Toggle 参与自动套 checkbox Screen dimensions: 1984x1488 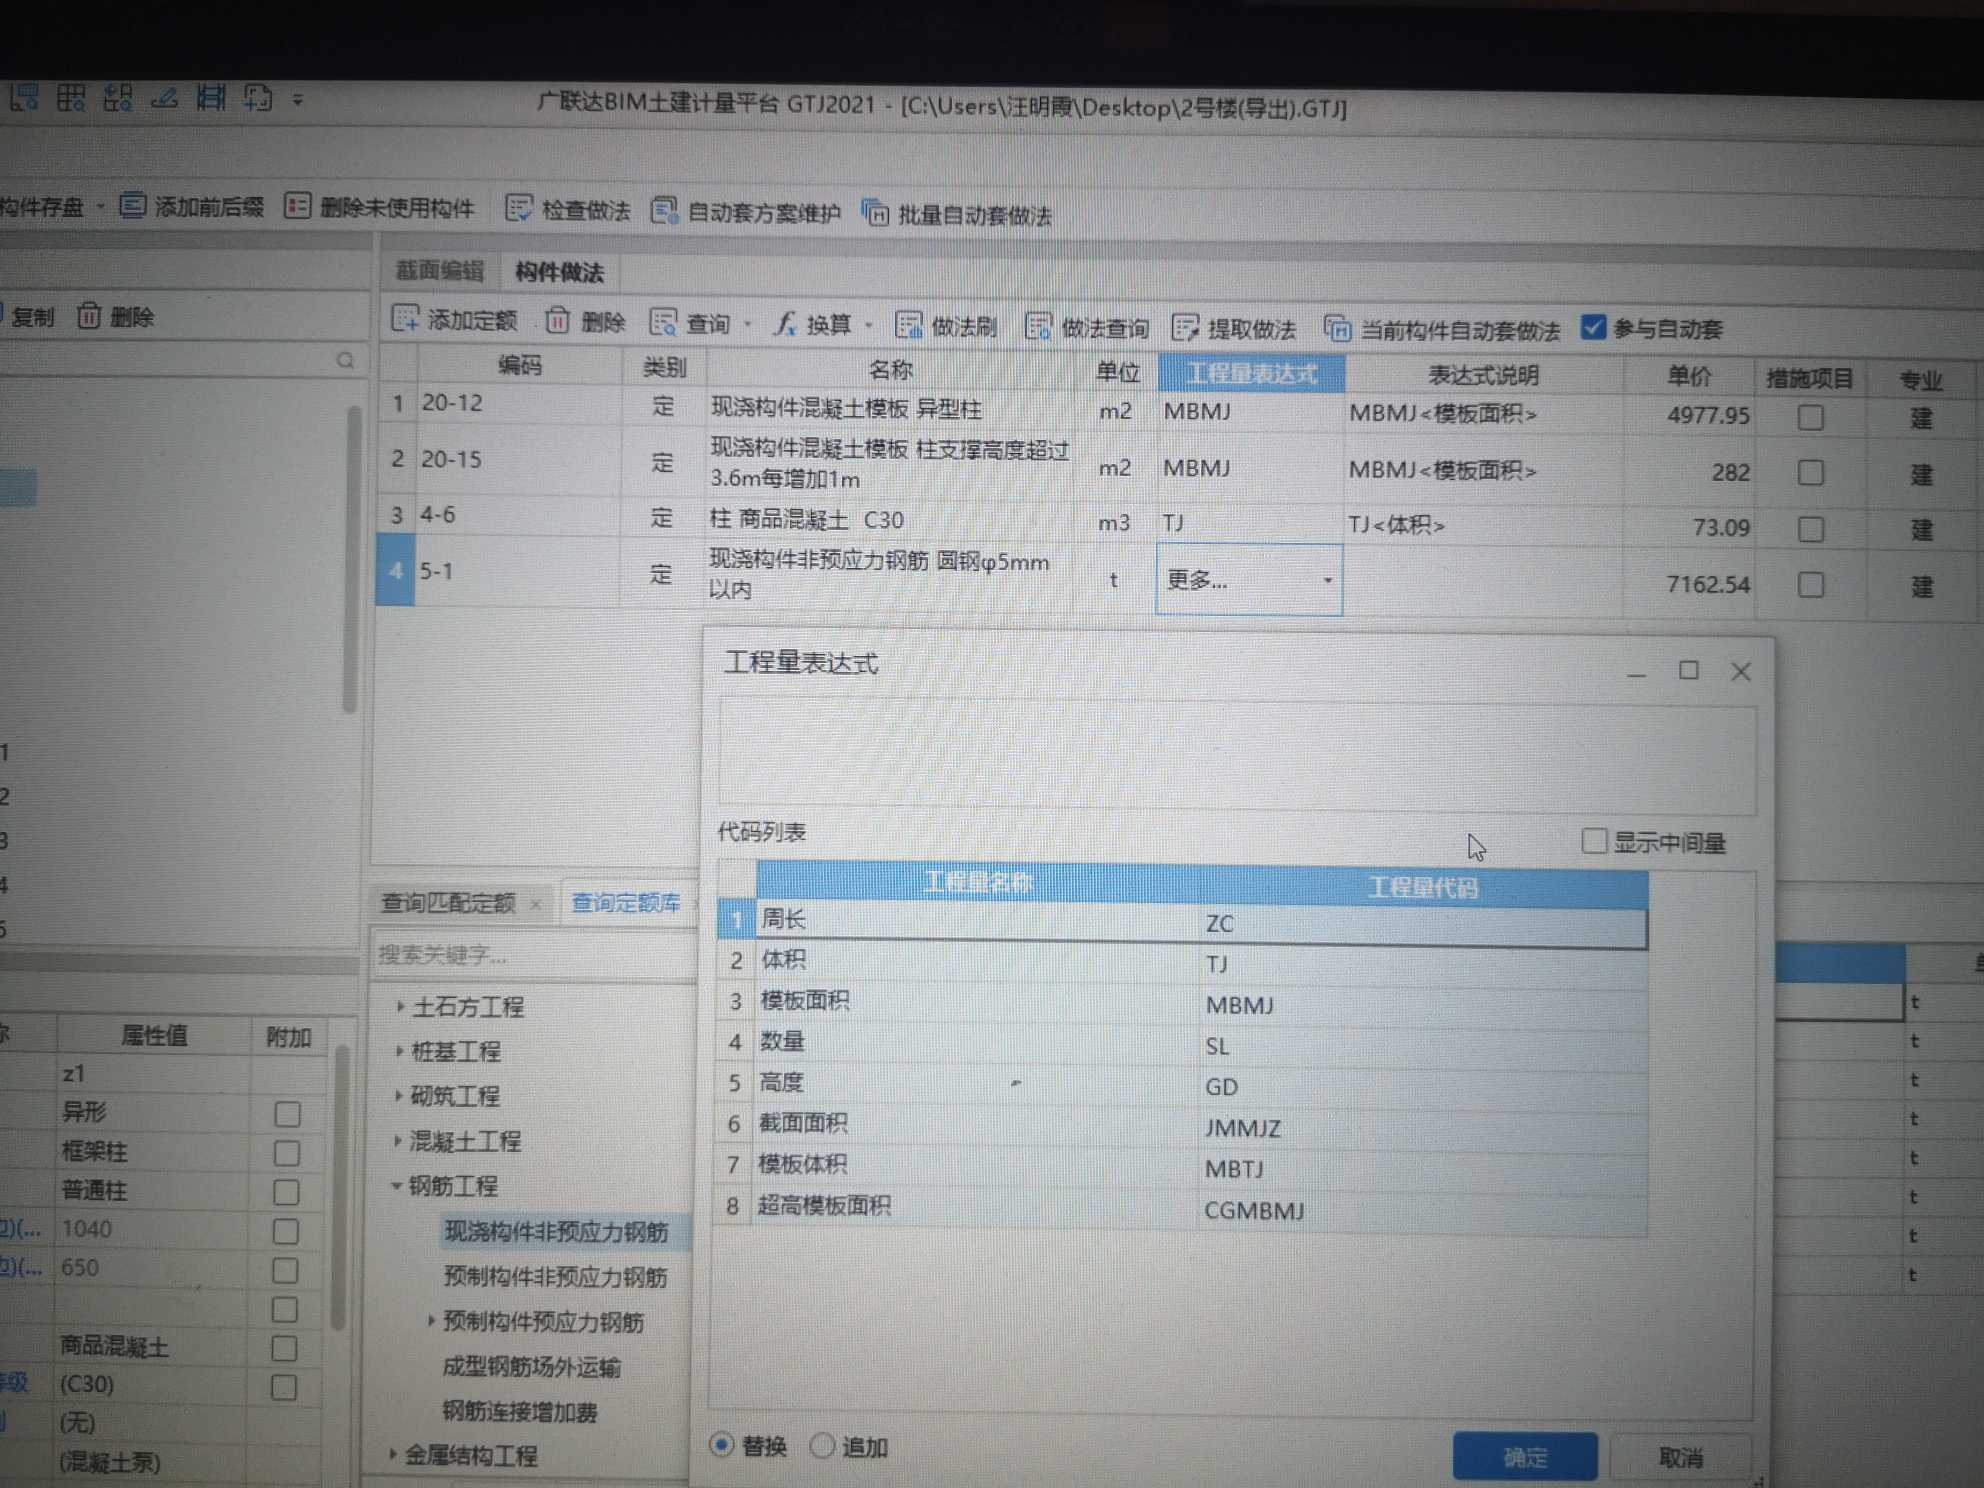tap(1594, 327)
